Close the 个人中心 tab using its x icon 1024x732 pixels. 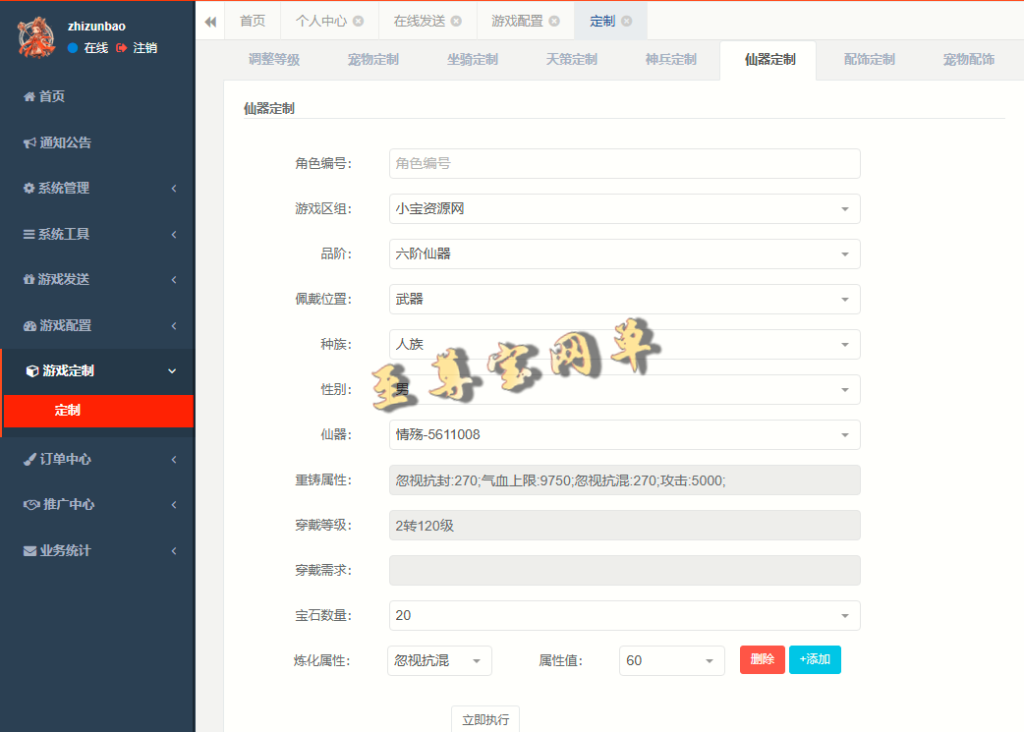click(358, 21)
